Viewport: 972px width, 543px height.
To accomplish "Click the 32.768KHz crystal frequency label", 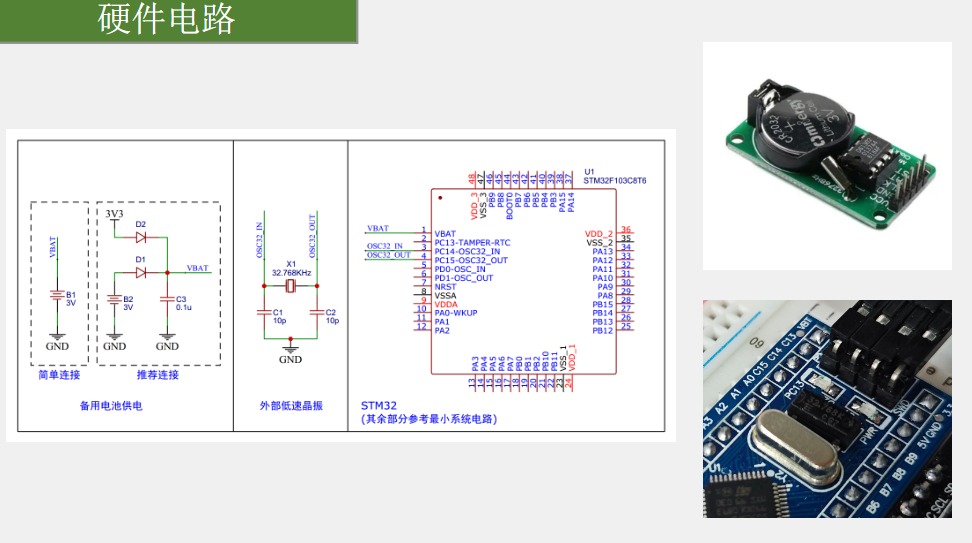I will click(291, 273).
